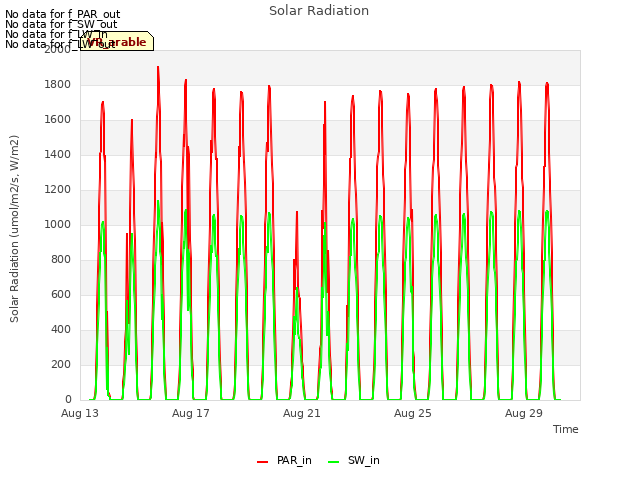Click the y-axis title Solar Radiation (umol/m2/s, W/m2)
The width and height of the screenshot is (640, 480).
[x=14, y=229]
